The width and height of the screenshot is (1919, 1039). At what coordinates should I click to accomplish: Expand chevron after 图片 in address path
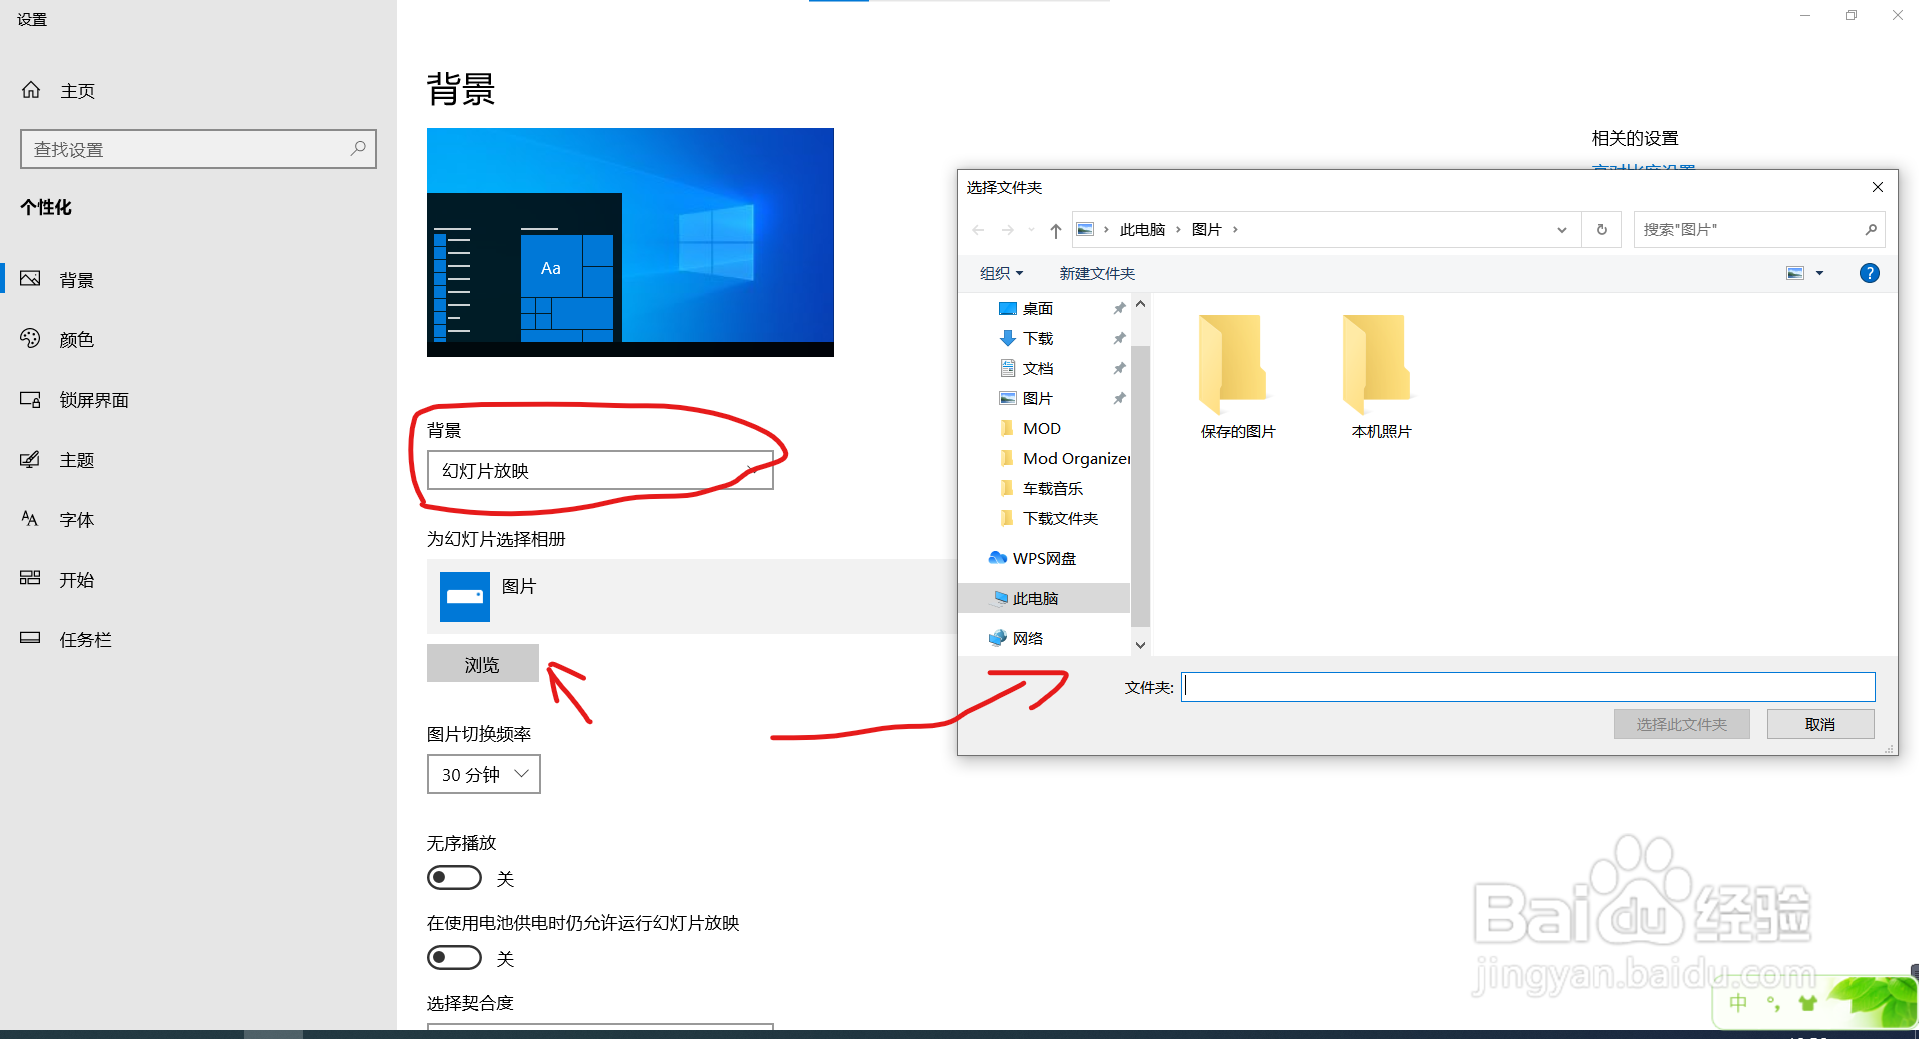[1235, 230]
